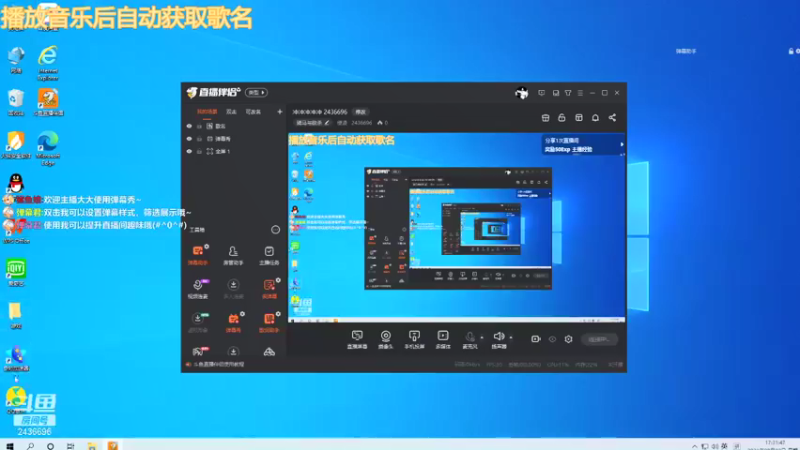The width and height of the screenshot is (800, 450).
Task: Open the Internet Explorer desktop icon
Action: pos(48,63)
